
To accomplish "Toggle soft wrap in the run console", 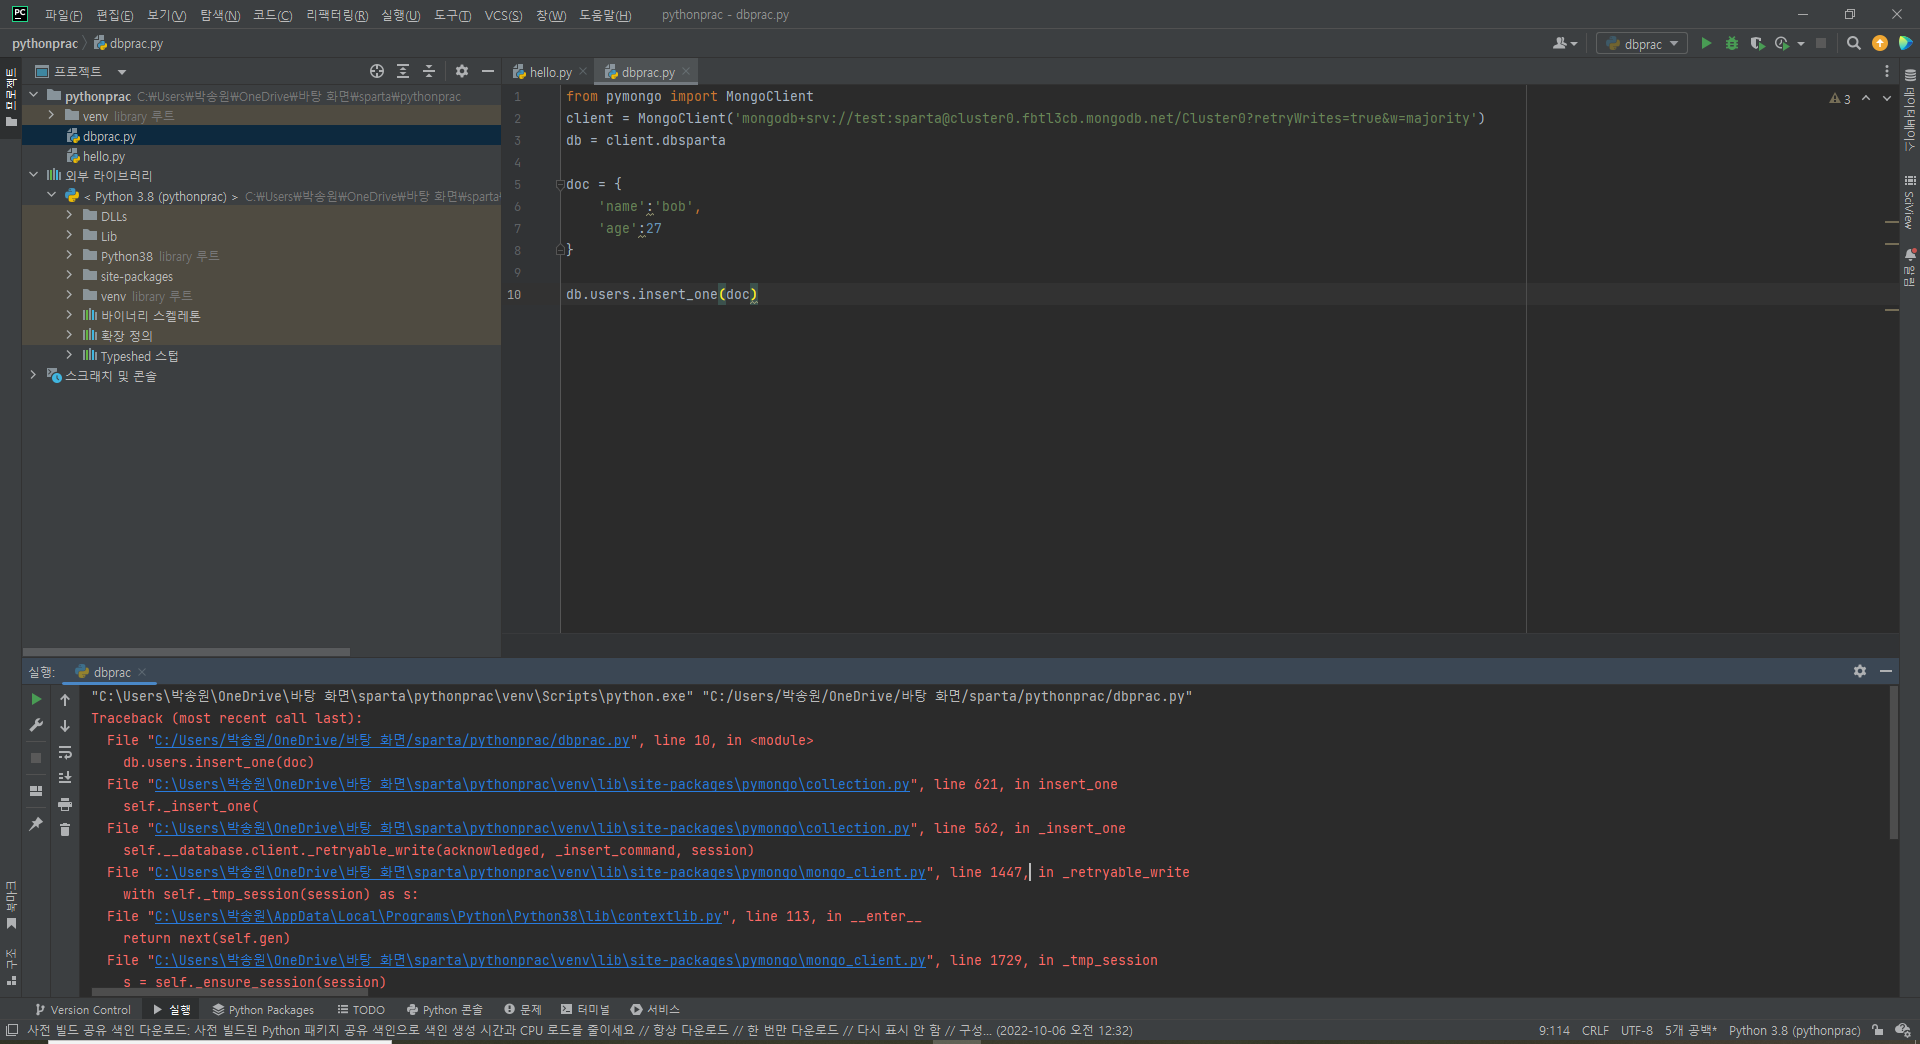I will click(x=65, y=752).
